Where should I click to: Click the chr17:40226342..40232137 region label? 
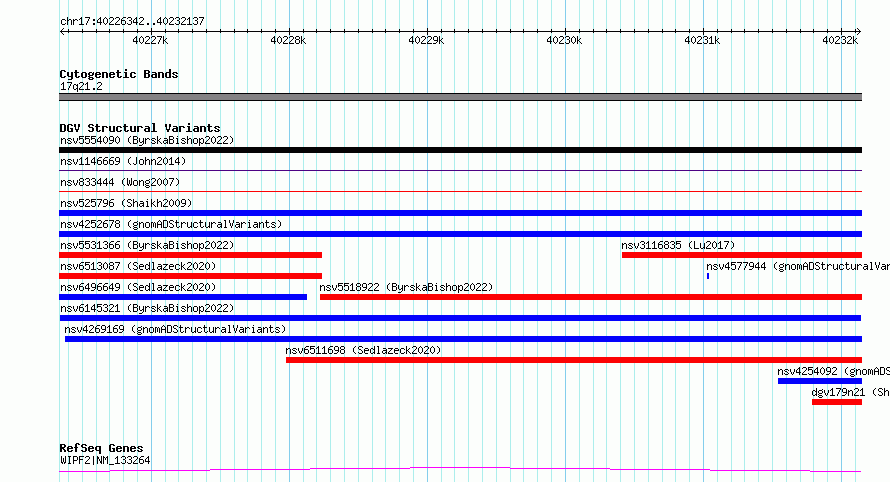pyautogui.click(x=132, y=22)
